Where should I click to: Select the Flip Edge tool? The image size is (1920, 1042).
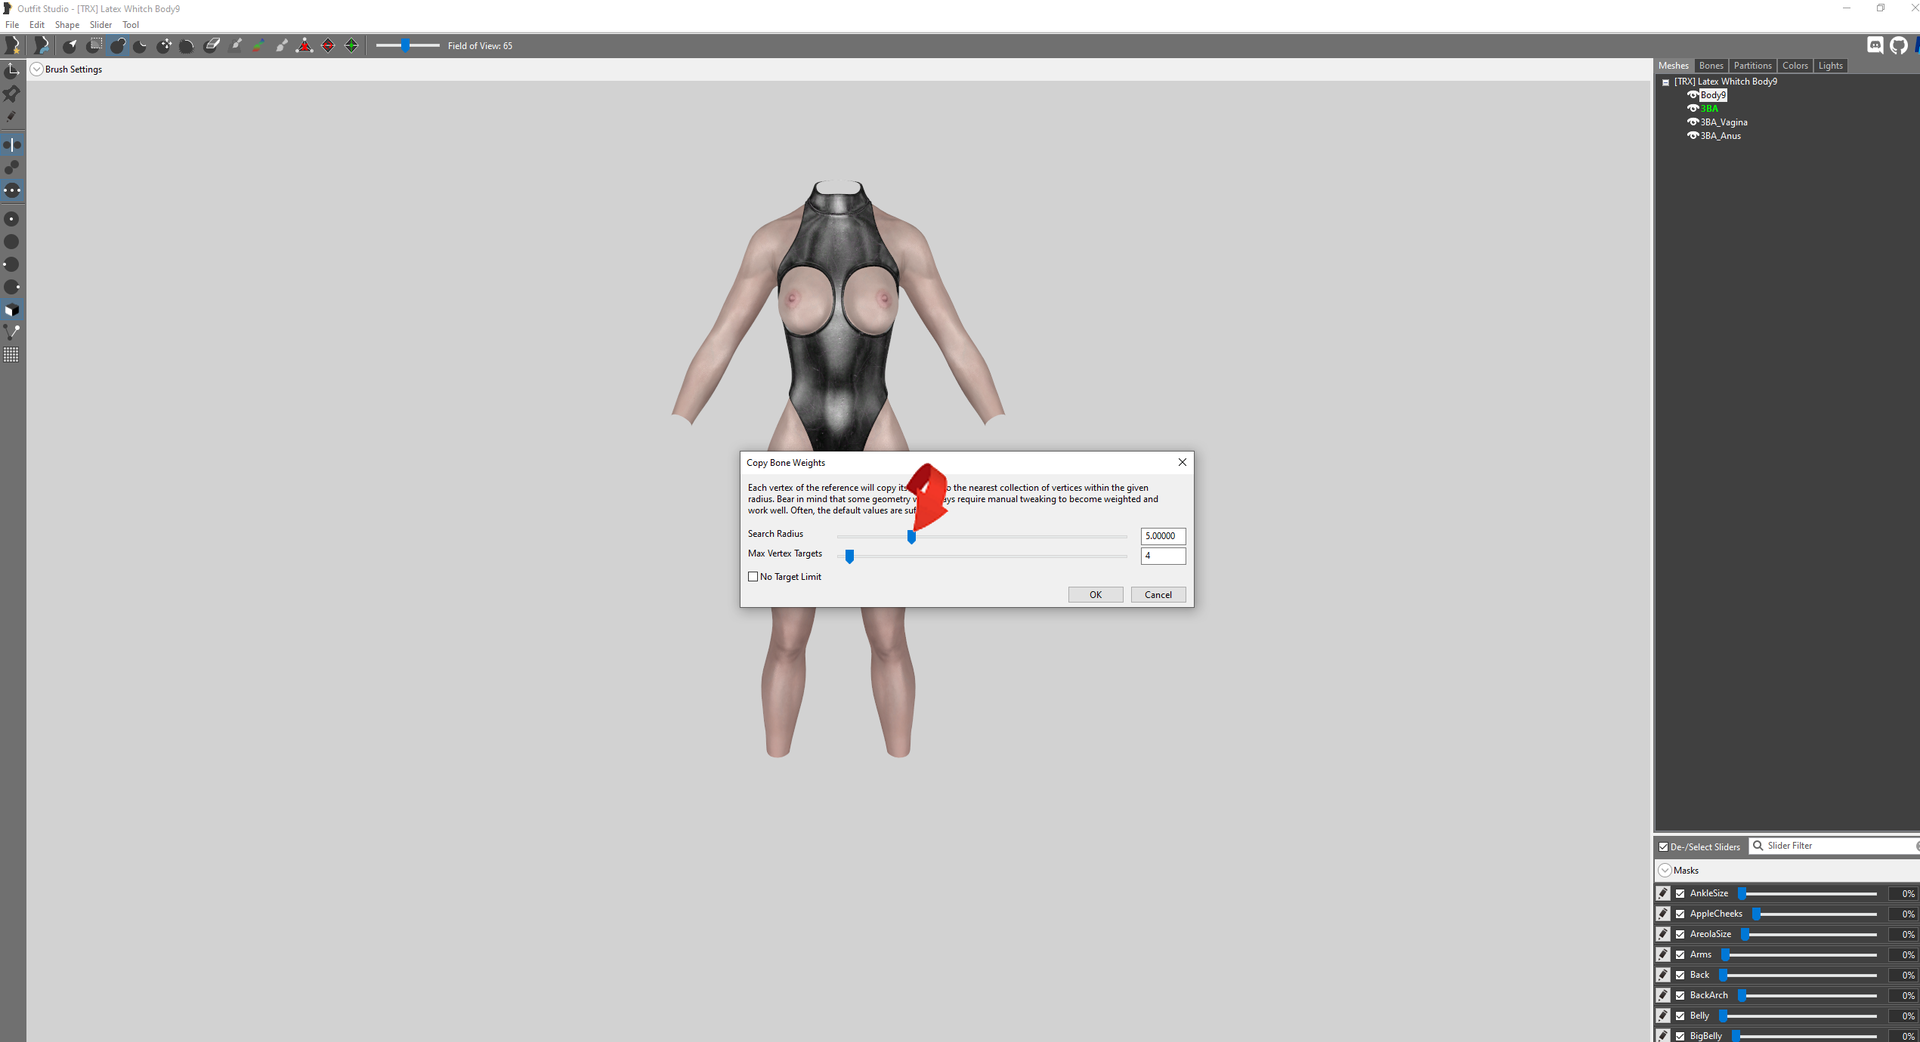pyautogui.click(x=328, y=45)
